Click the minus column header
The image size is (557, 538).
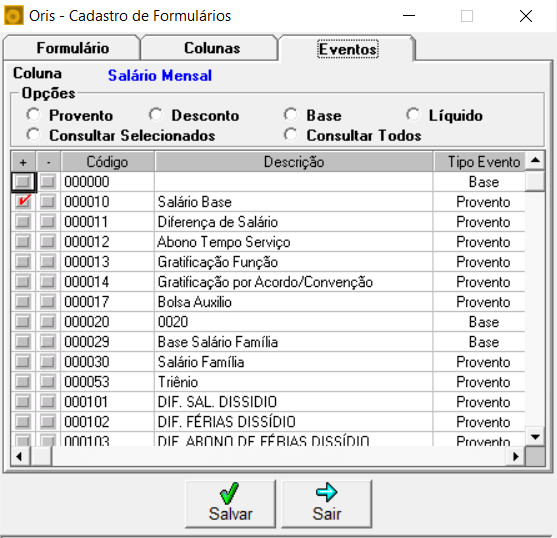coord(48,162)
